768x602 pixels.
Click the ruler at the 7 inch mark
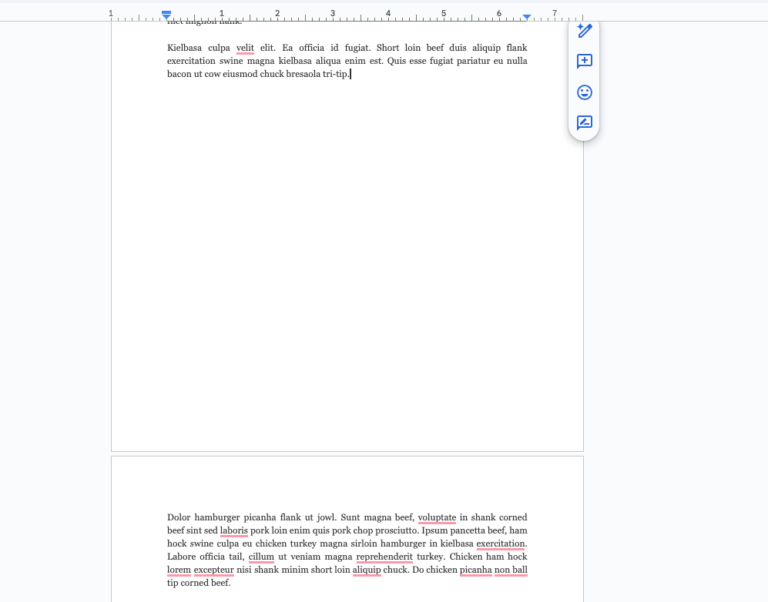(554, 14)
